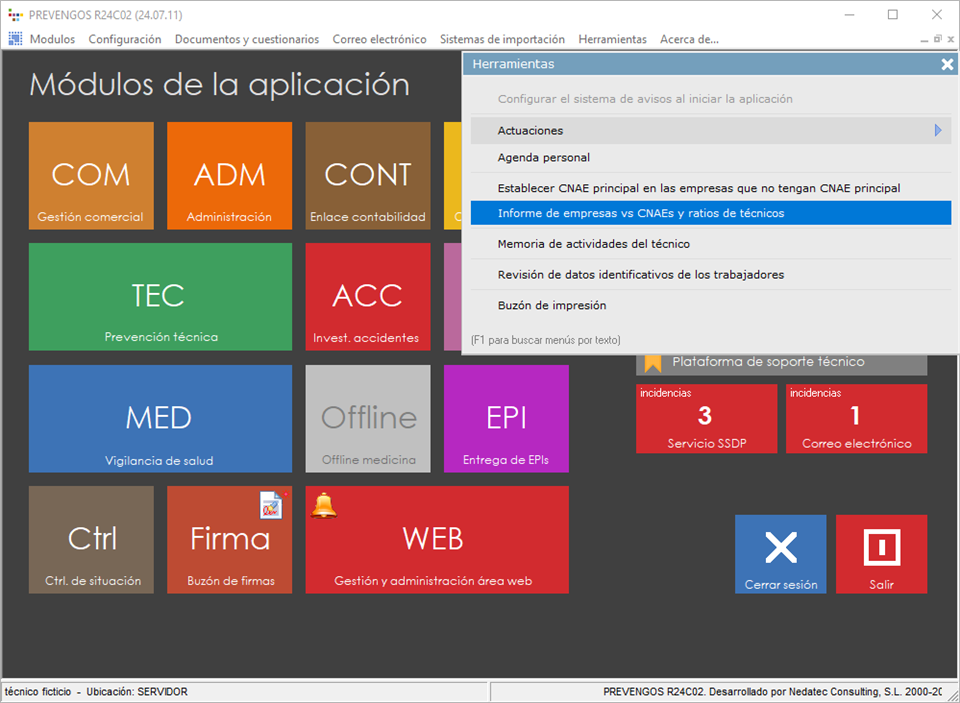Image resolution: width=960 pixels, height=703 pixels.
Task: Expand the Actuaciones submenu arrow
Action: (937, 130)
